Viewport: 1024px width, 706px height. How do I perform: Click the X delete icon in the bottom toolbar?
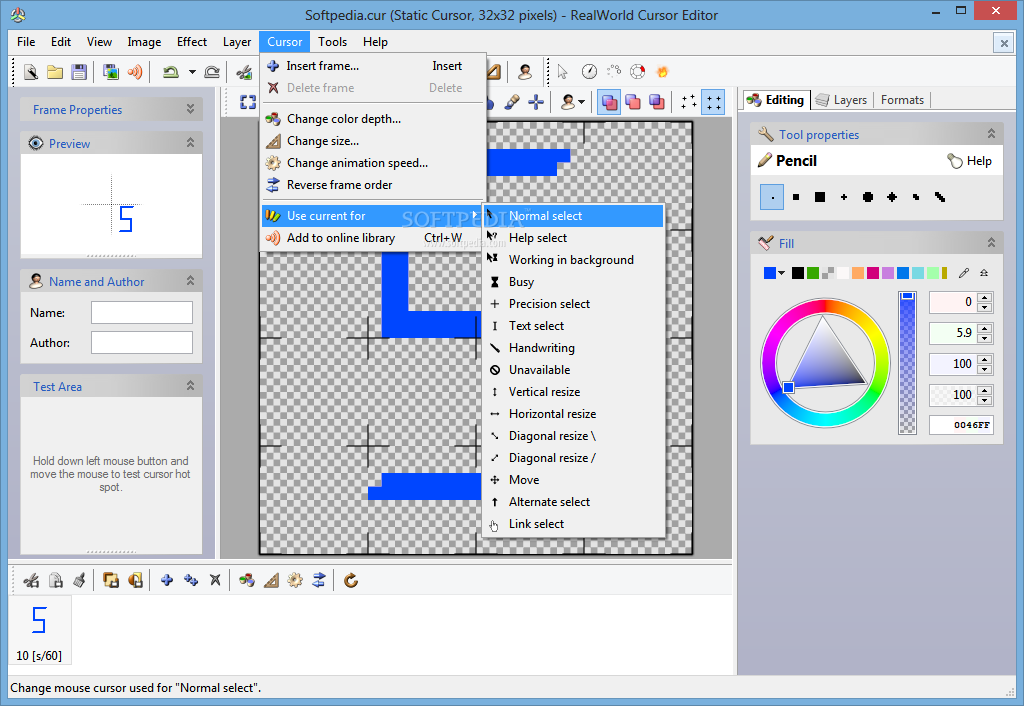(x=215, y=580)
